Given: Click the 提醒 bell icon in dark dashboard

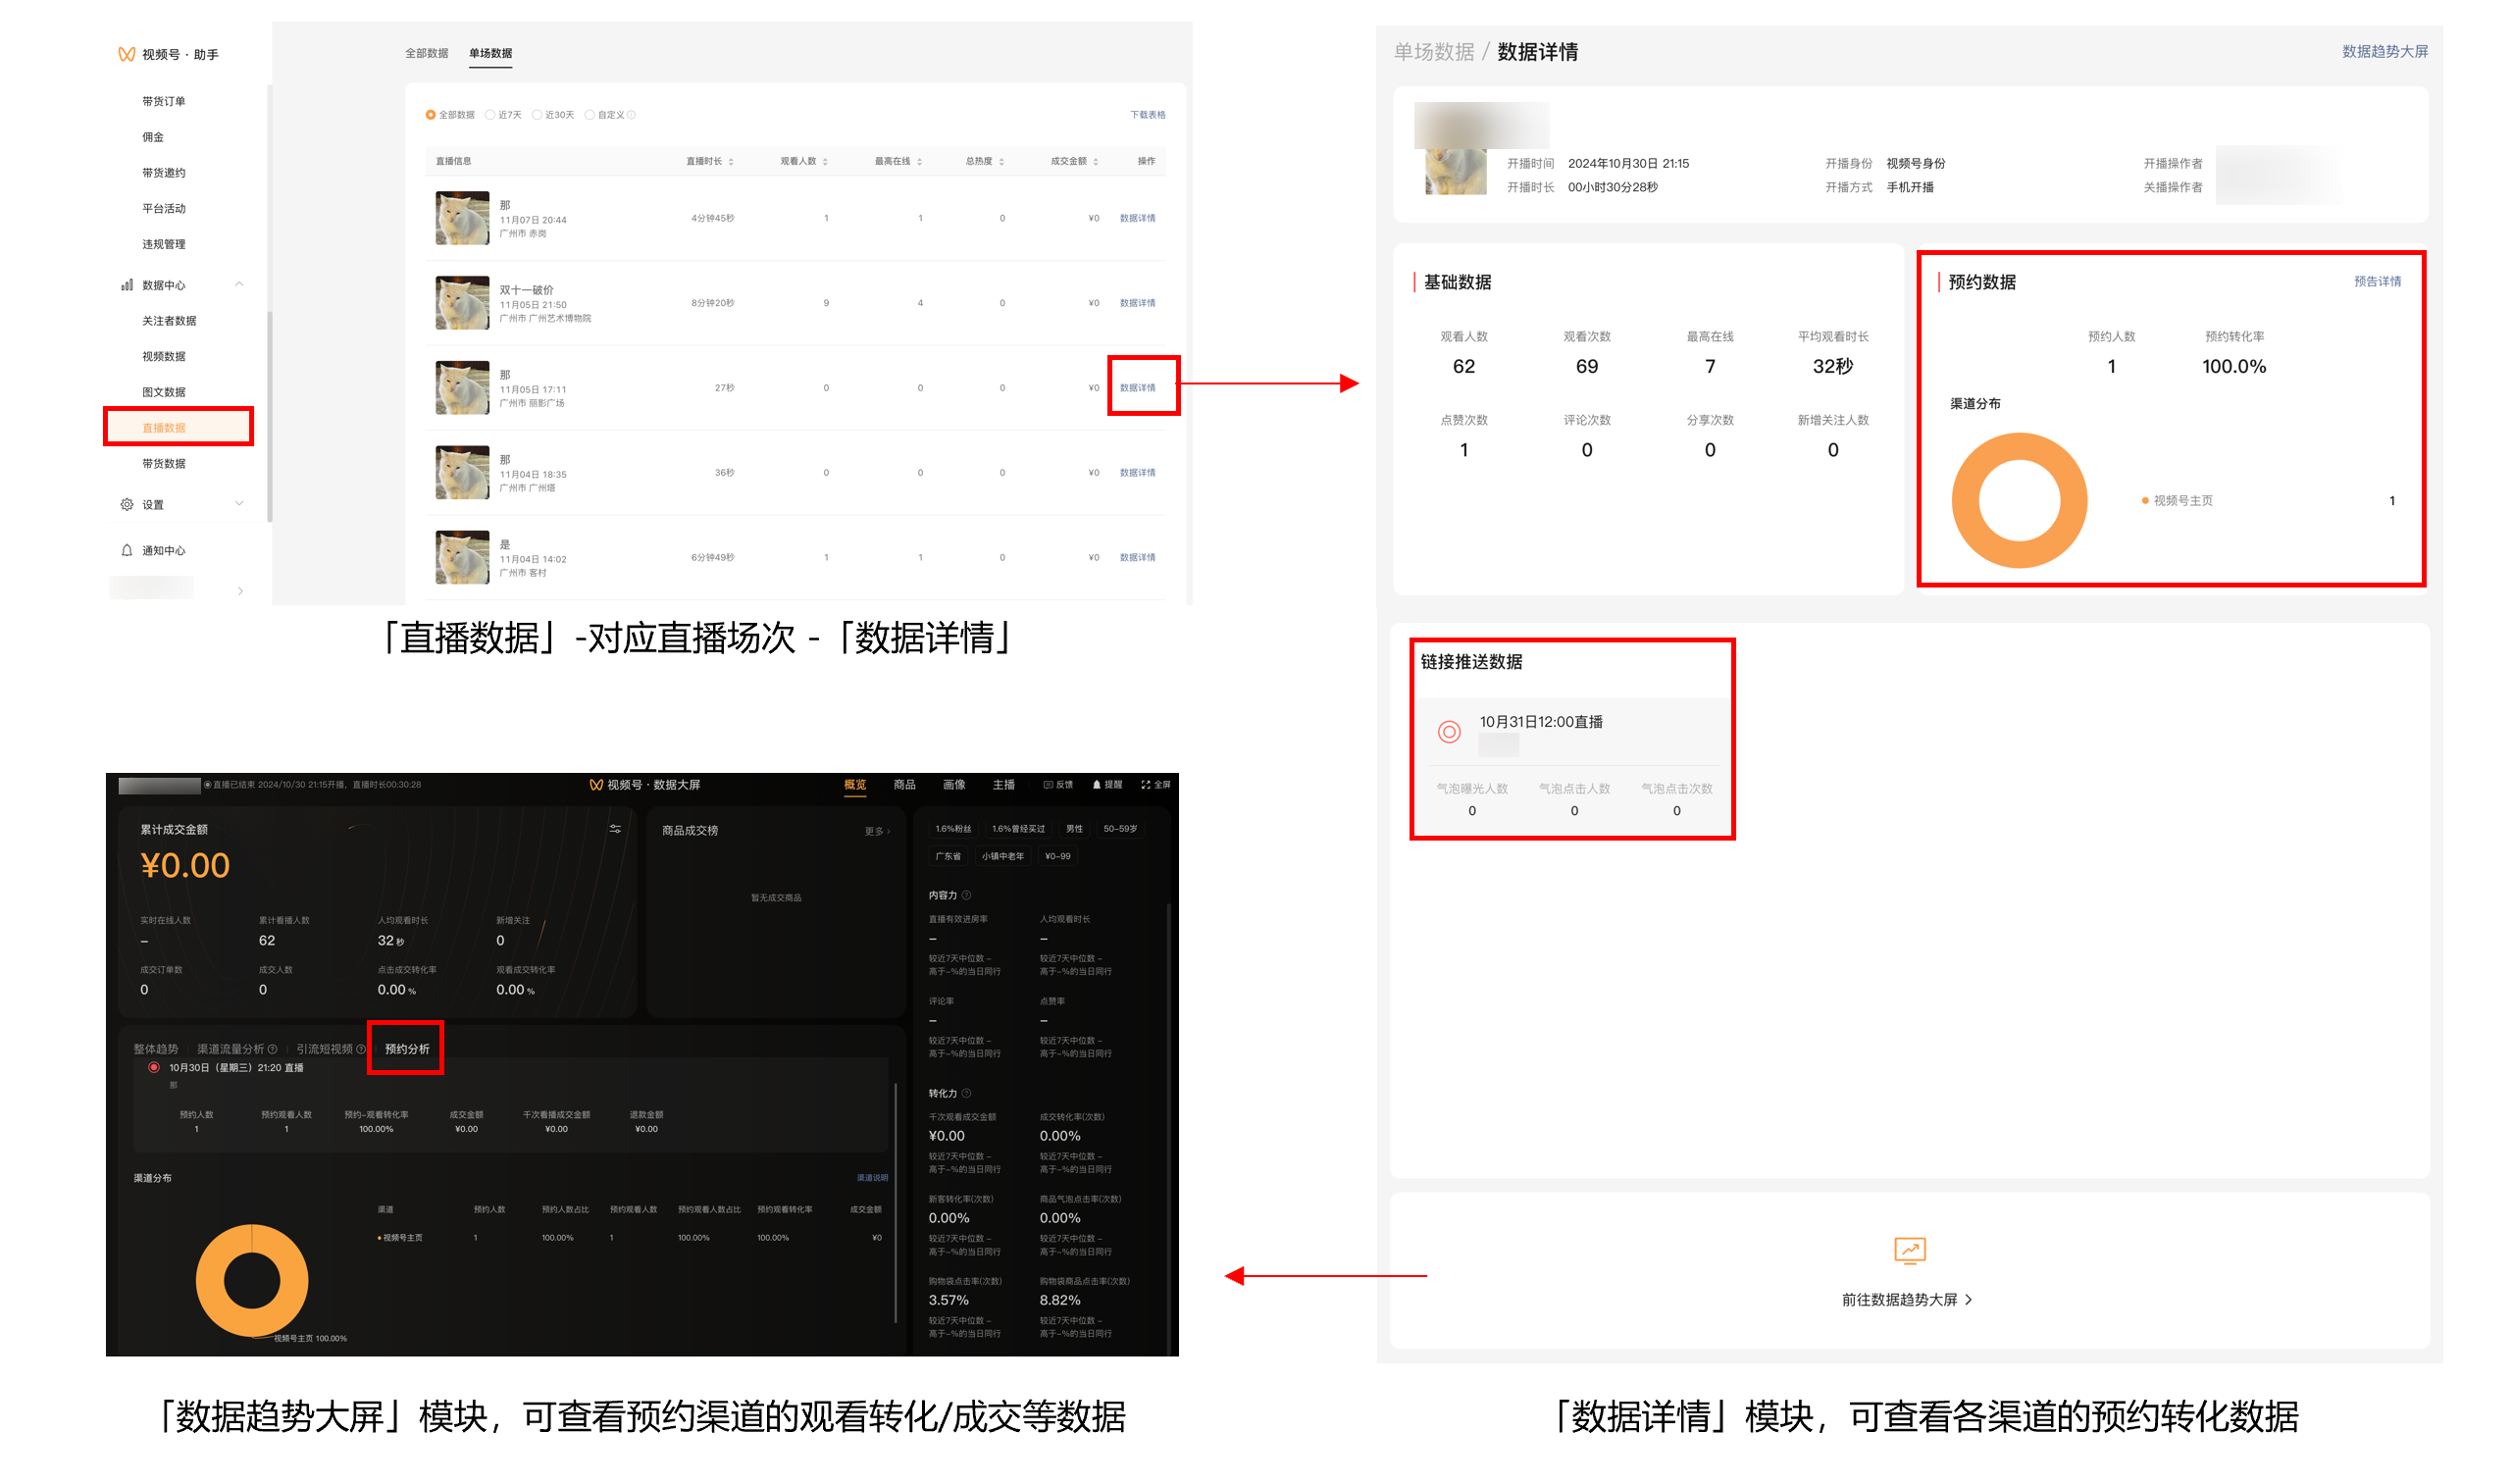Looking at the screenshot, I should click(x=1097, y=785).
